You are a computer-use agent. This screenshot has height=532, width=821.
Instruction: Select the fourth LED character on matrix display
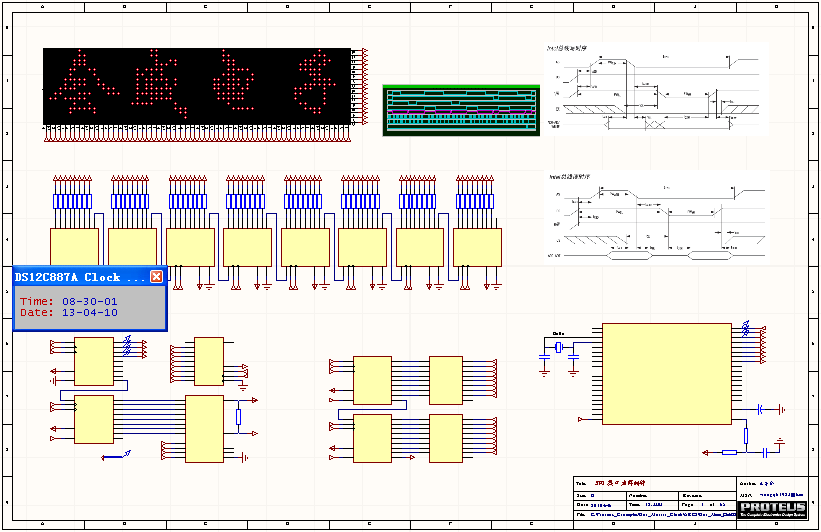click(x=316, y=82)
